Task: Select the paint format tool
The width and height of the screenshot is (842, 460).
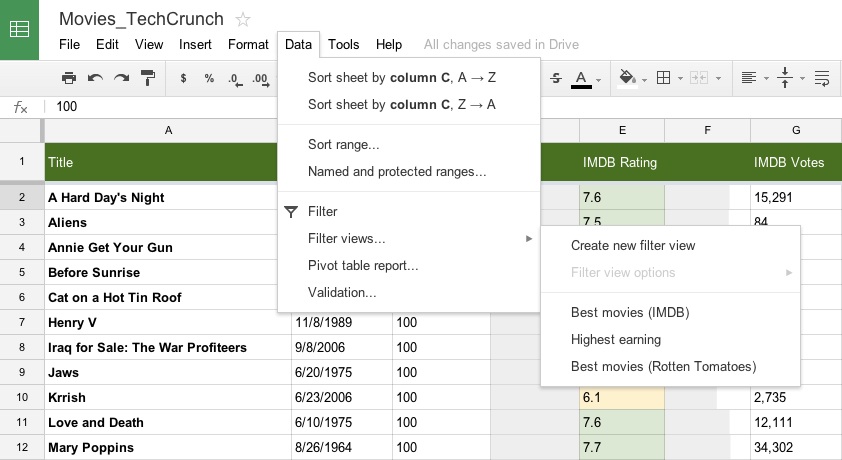Action: point(148,78)
